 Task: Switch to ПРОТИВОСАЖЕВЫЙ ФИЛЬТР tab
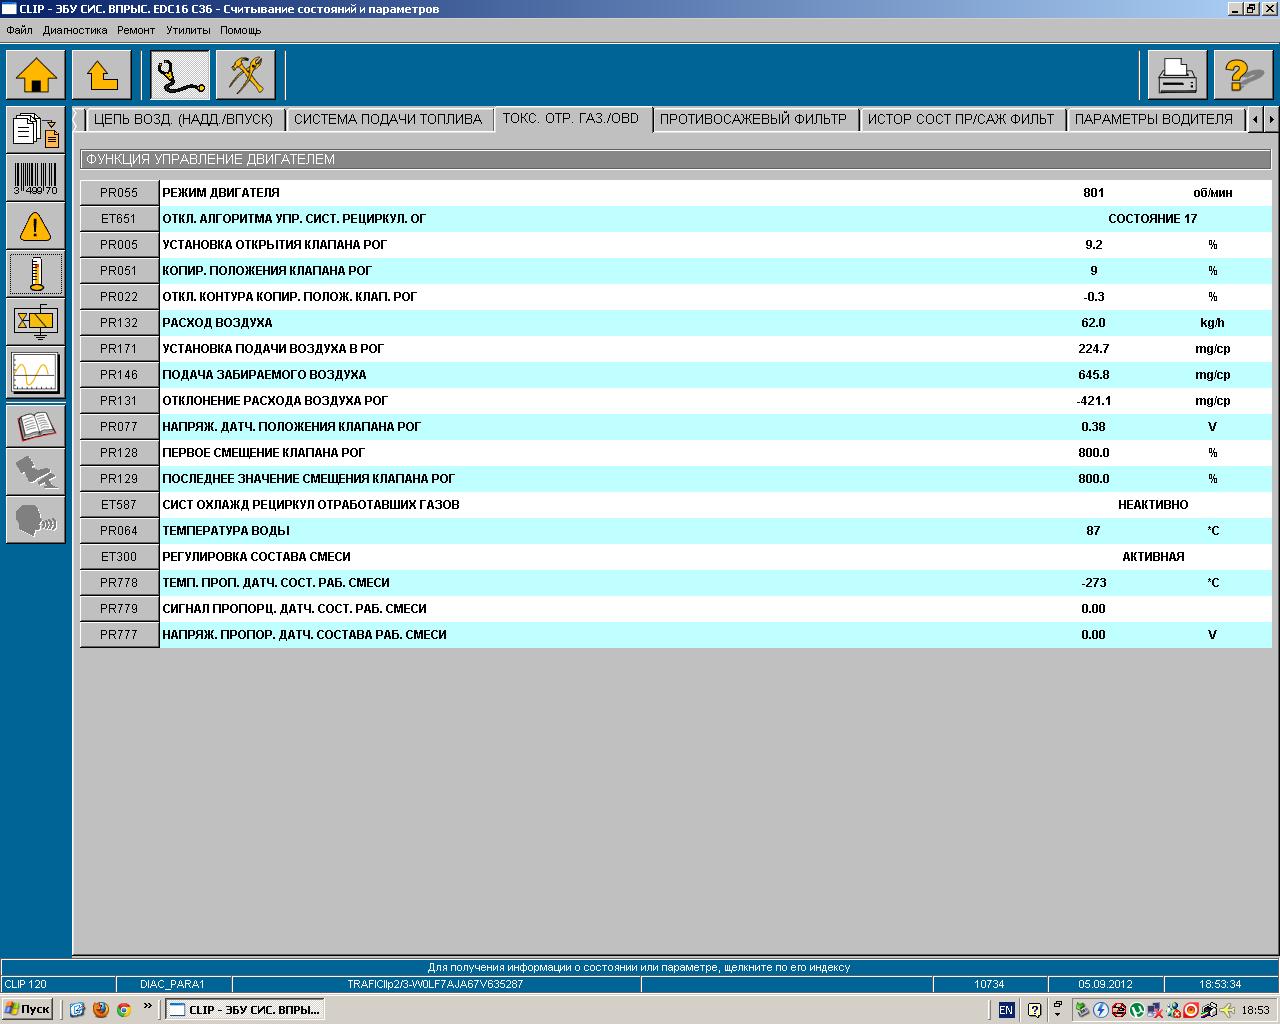pos(753,119)
